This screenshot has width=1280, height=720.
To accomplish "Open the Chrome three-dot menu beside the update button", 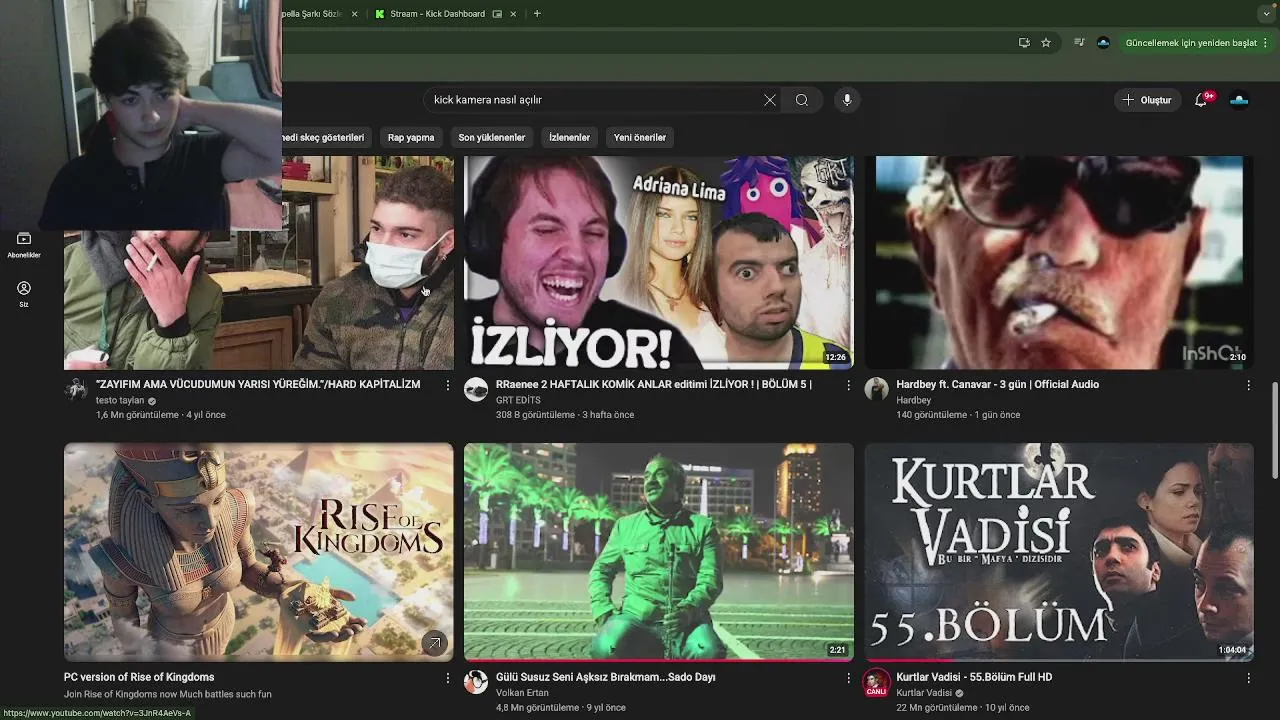I will coord(1266,43).
